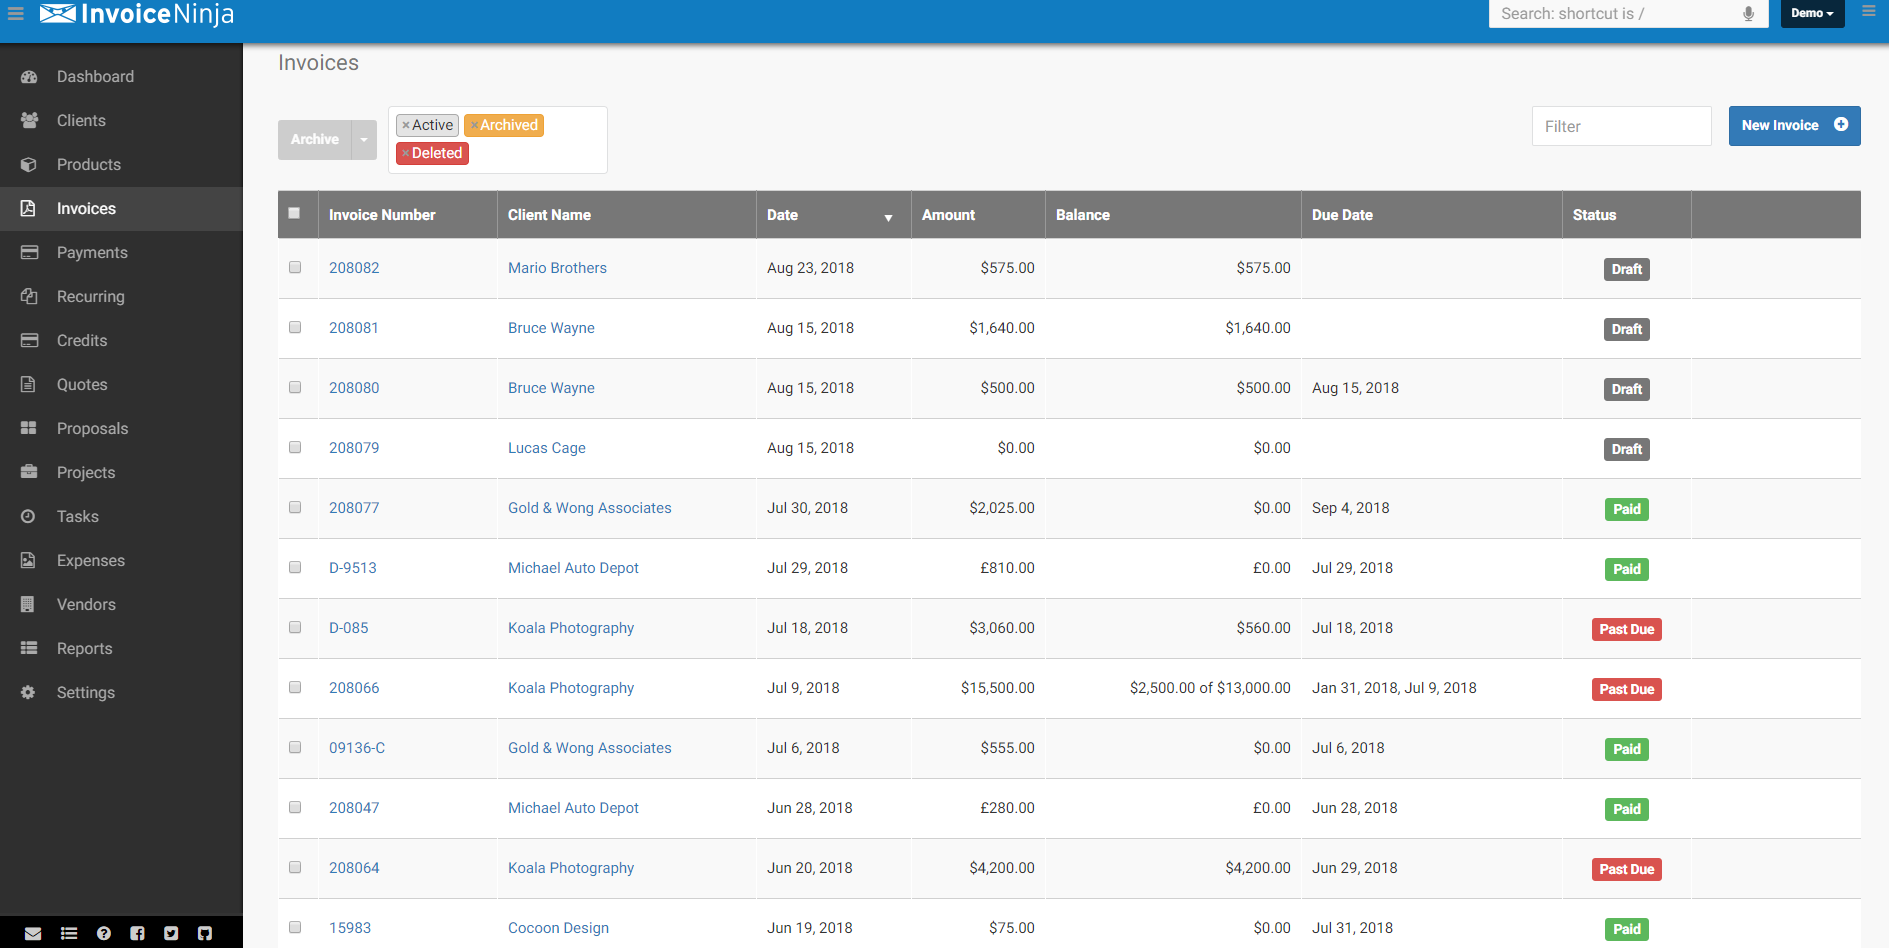
Task: Open the status filter selection box
Action: 498,140
